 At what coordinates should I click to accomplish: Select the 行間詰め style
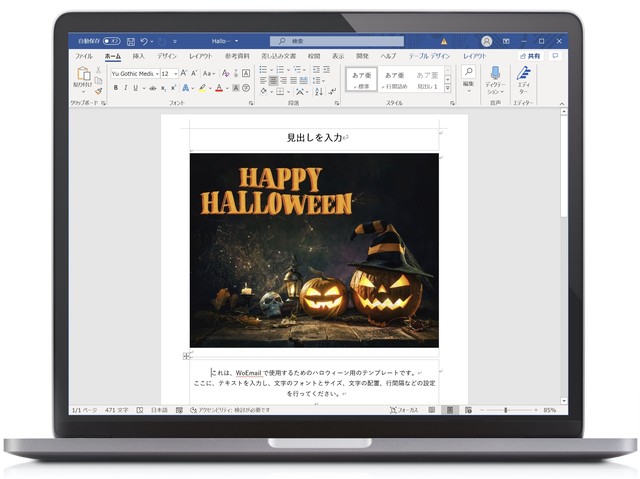coord(395,80)
